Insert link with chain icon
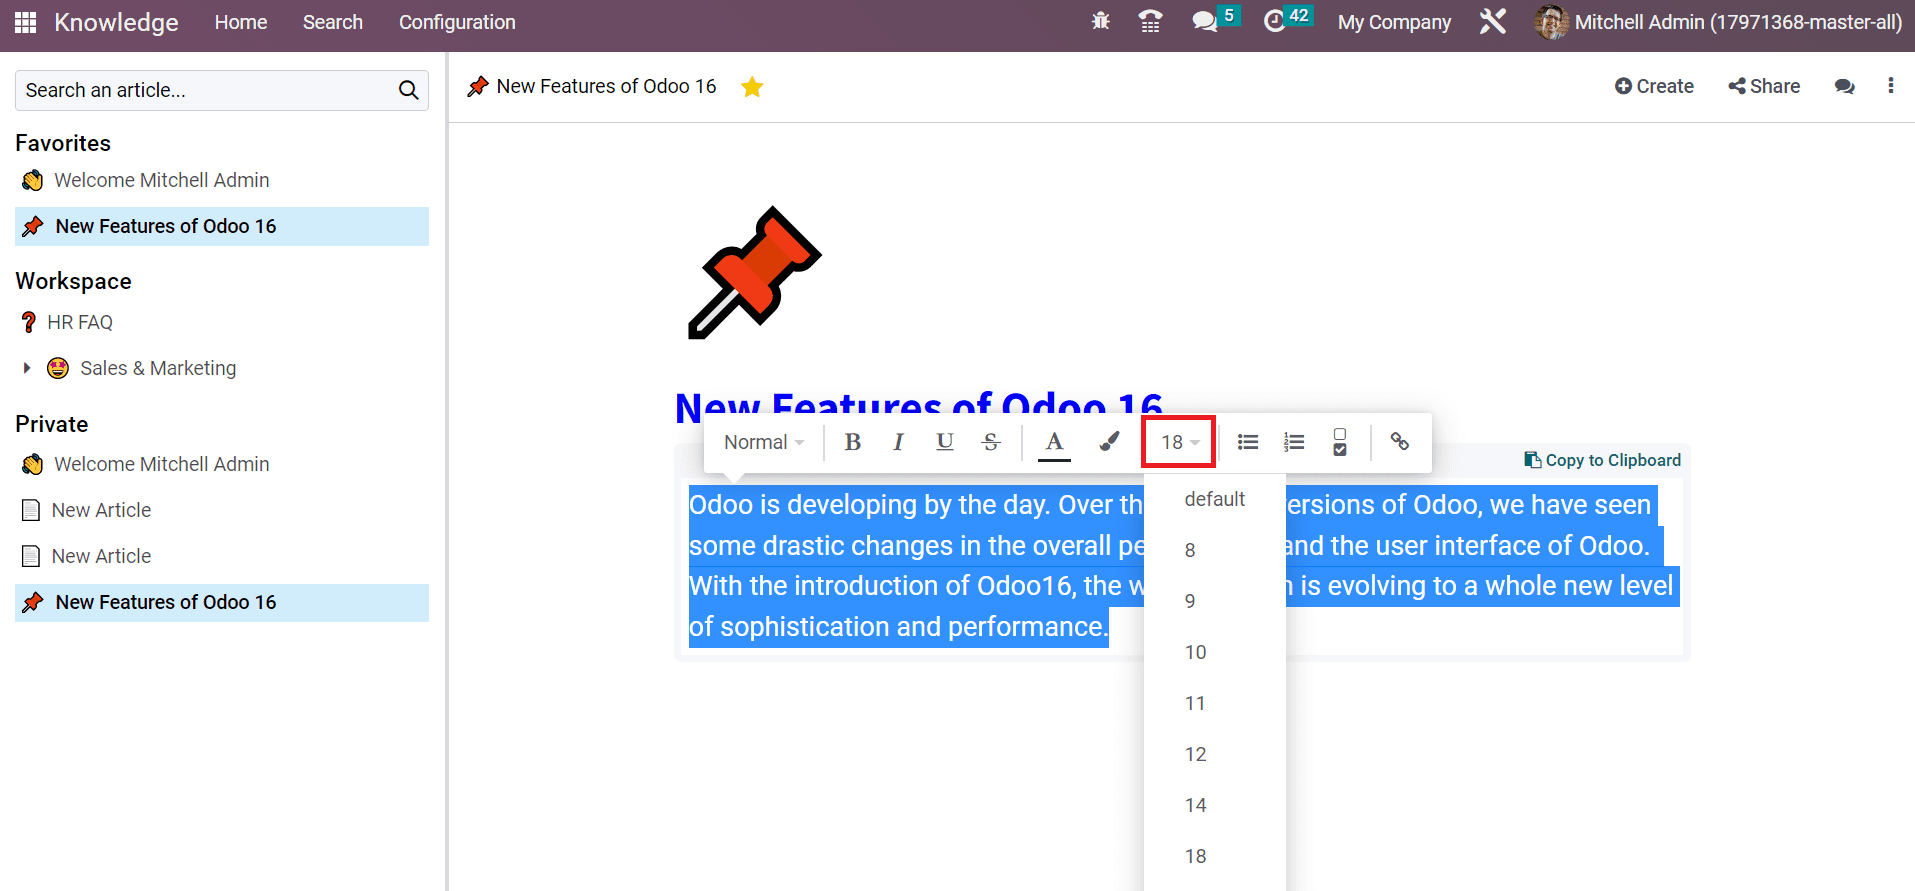This screenshot has height=891, width=1915. (x=1400, y=441)
